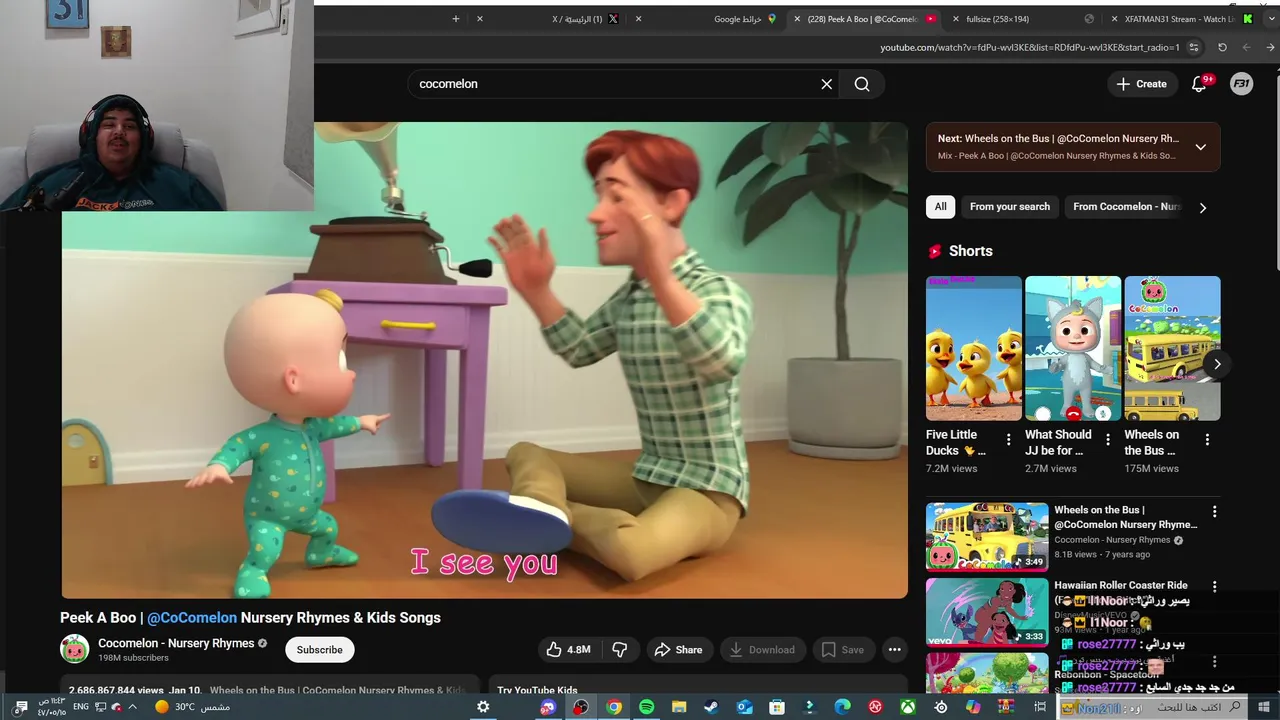Dislike the Peek A Boo video
1280x720 pixels.
(x=620, y=650)
